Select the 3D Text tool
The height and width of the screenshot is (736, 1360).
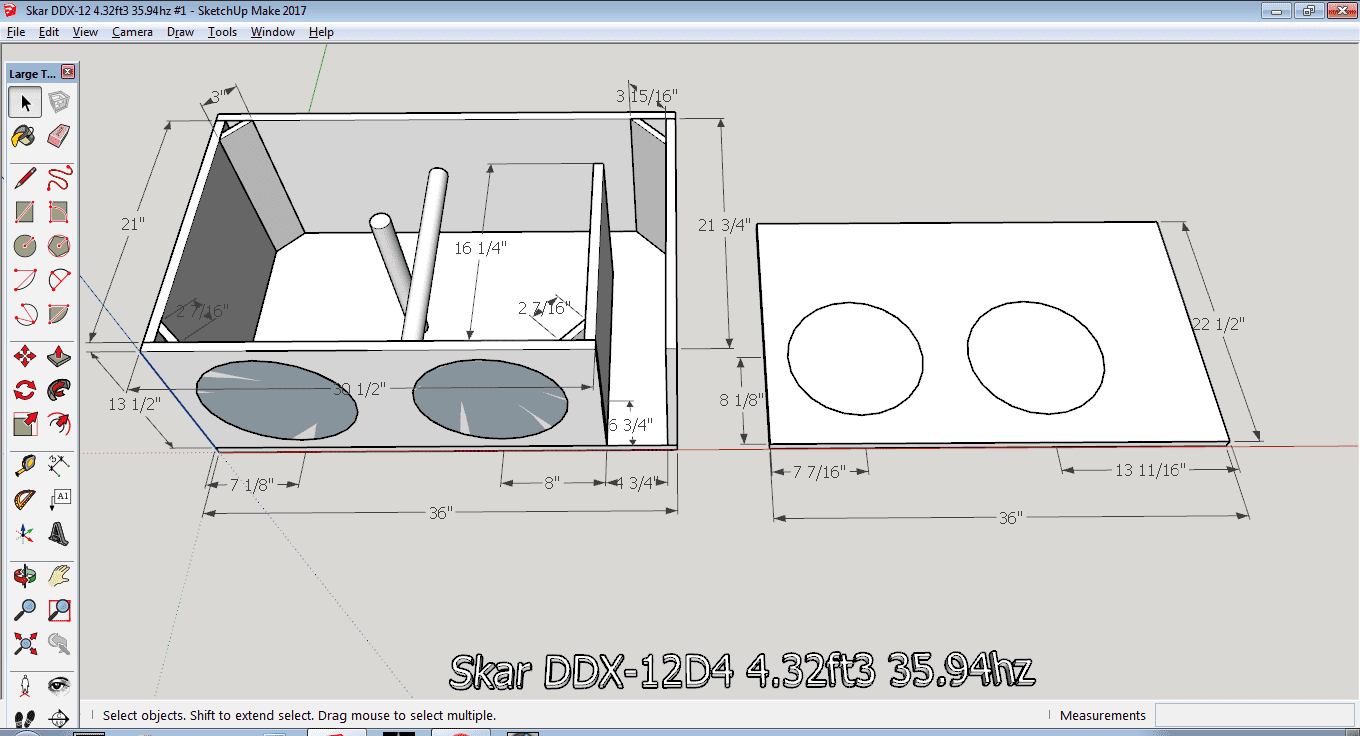click(59, 534)
